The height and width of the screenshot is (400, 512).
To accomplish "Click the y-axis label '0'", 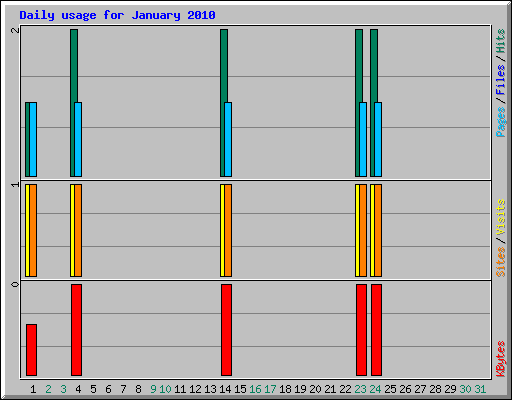I will 15,284.
